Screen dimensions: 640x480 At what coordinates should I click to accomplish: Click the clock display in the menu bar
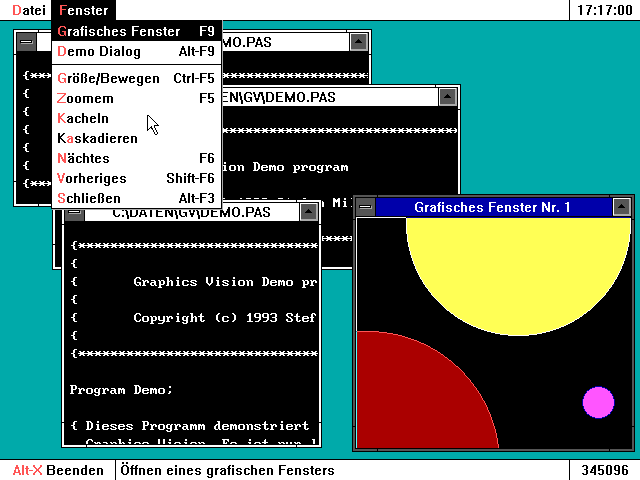click(x=605, y=10)
